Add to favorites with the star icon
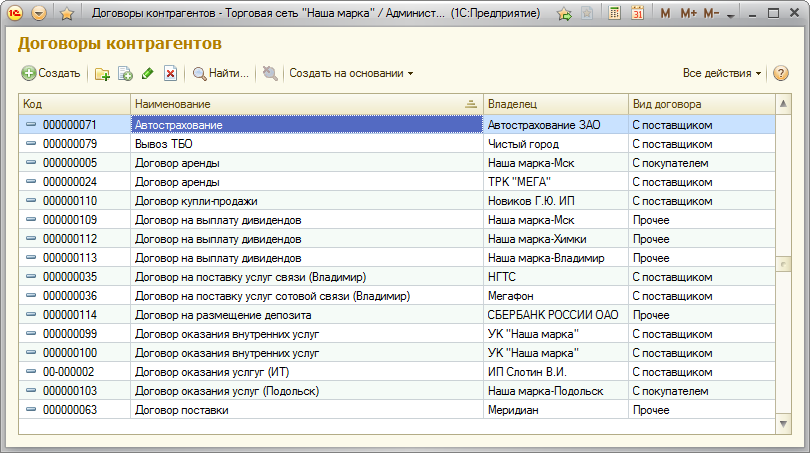 [67, 14]
